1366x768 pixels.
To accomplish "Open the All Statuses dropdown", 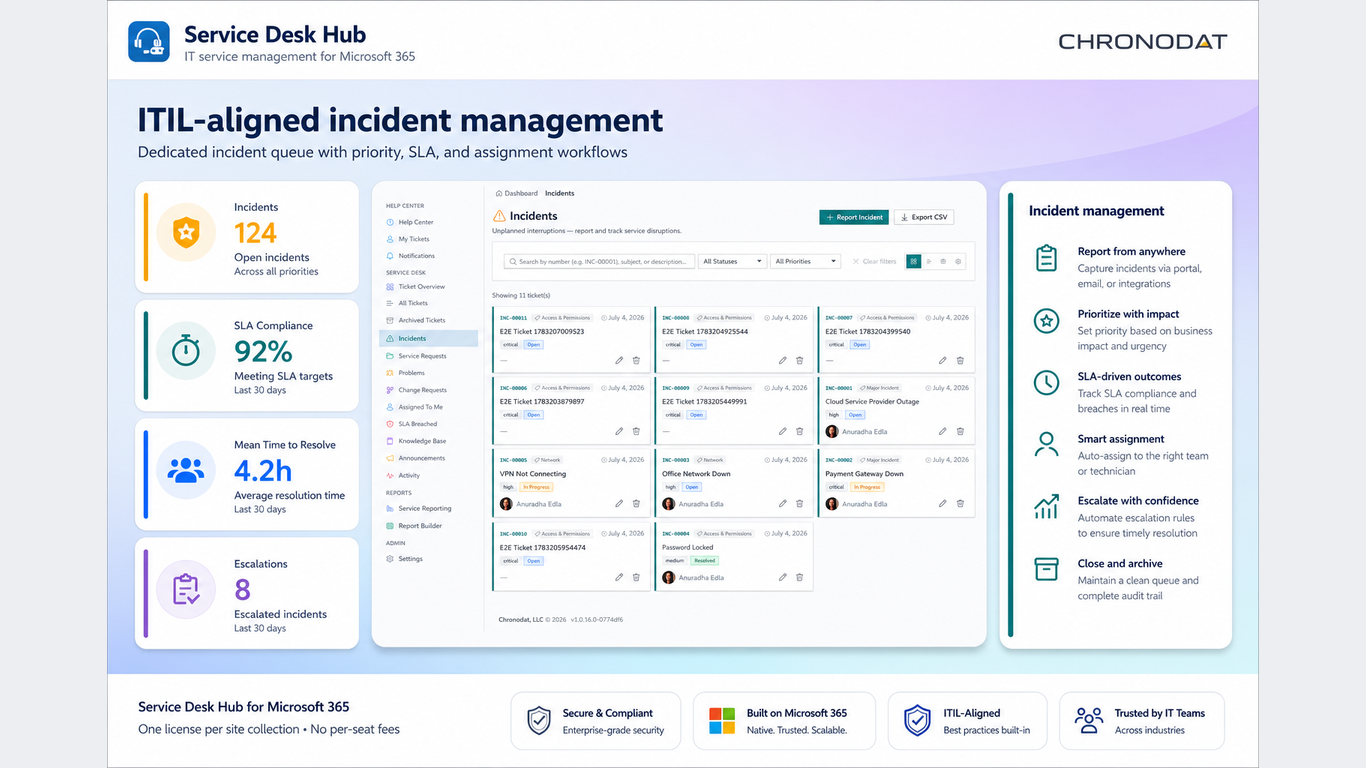I will click(x=732, y=261).
